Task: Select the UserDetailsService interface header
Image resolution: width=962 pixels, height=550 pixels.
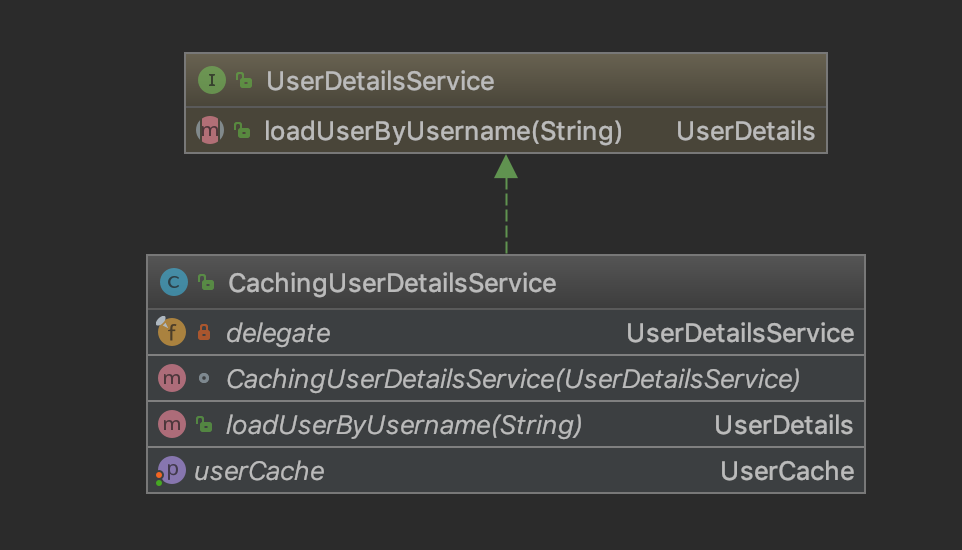Action: click(x=380, y=81)
